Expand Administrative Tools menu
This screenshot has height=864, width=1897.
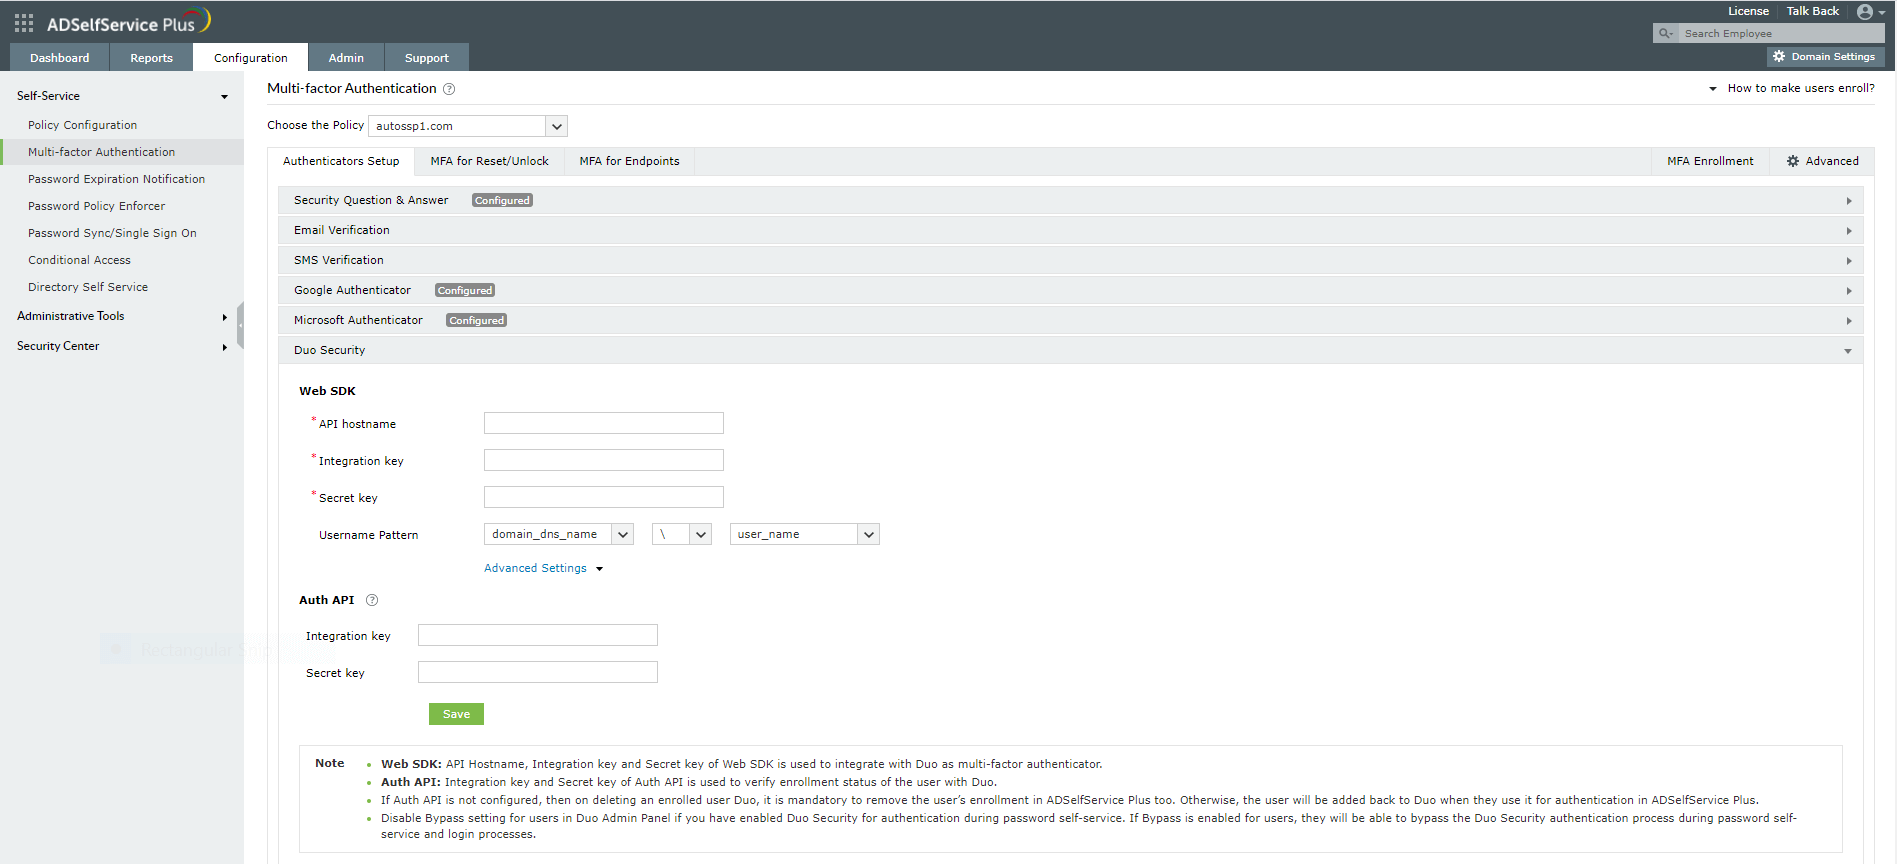pyautogui.click(x=122, y=316)
